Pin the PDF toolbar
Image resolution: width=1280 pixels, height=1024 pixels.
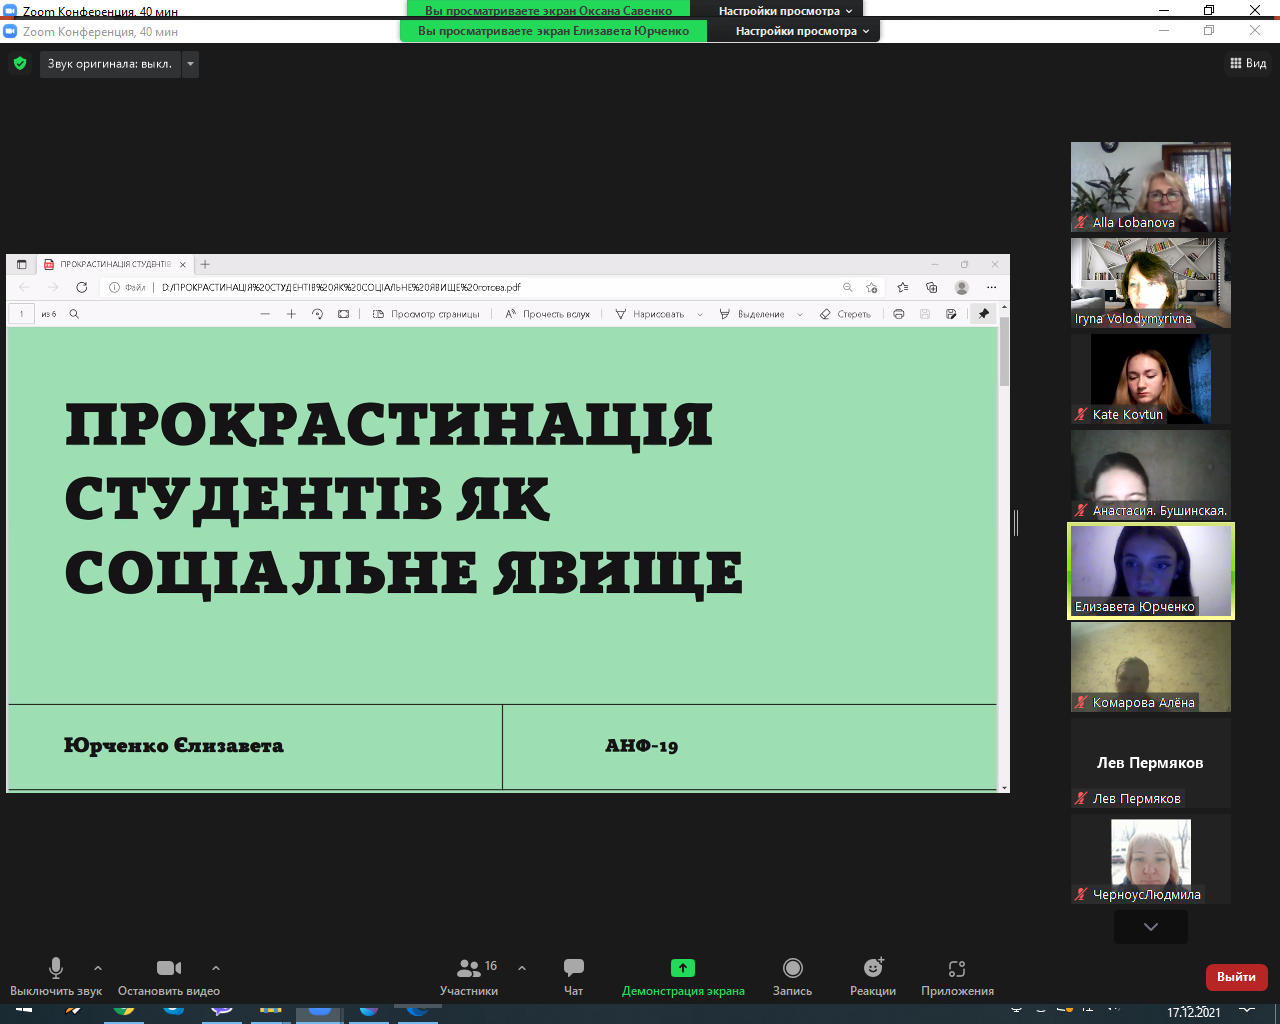click(984, 314)
